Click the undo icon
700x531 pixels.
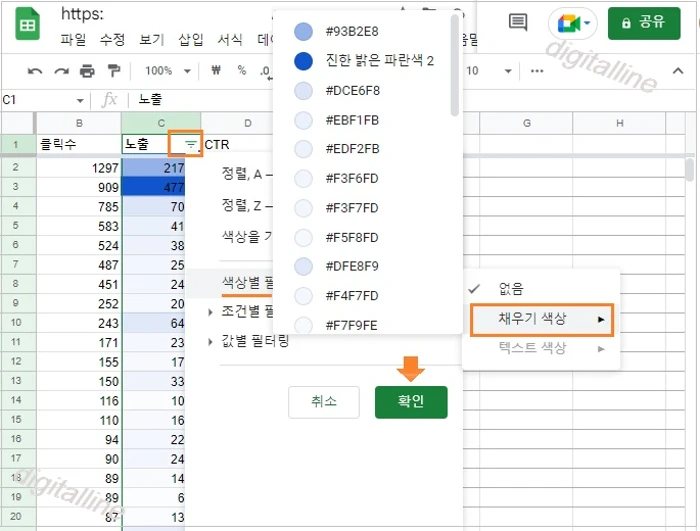point(35,71)
